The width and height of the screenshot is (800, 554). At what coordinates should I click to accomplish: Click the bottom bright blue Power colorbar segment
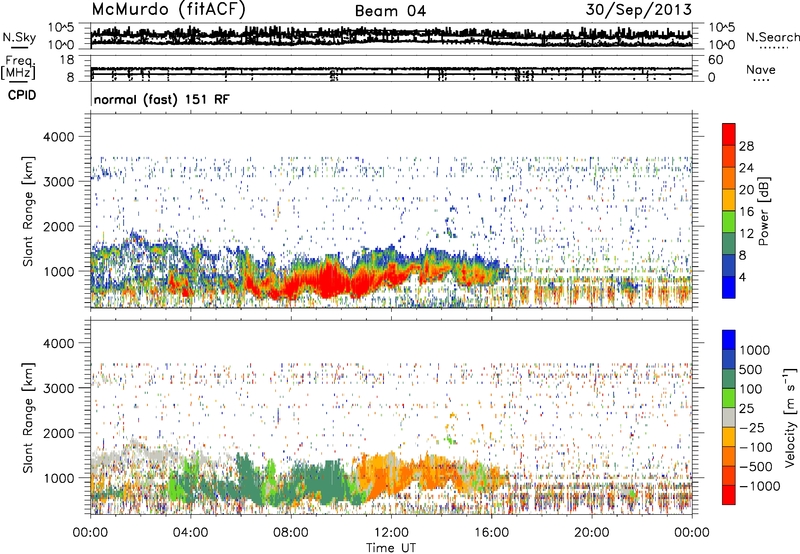click(729, 288)
